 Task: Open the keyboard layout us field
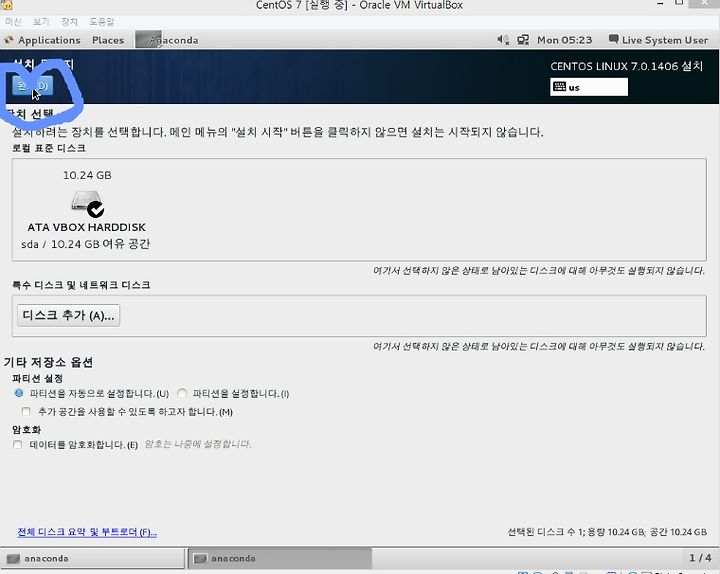pos(589,87)
